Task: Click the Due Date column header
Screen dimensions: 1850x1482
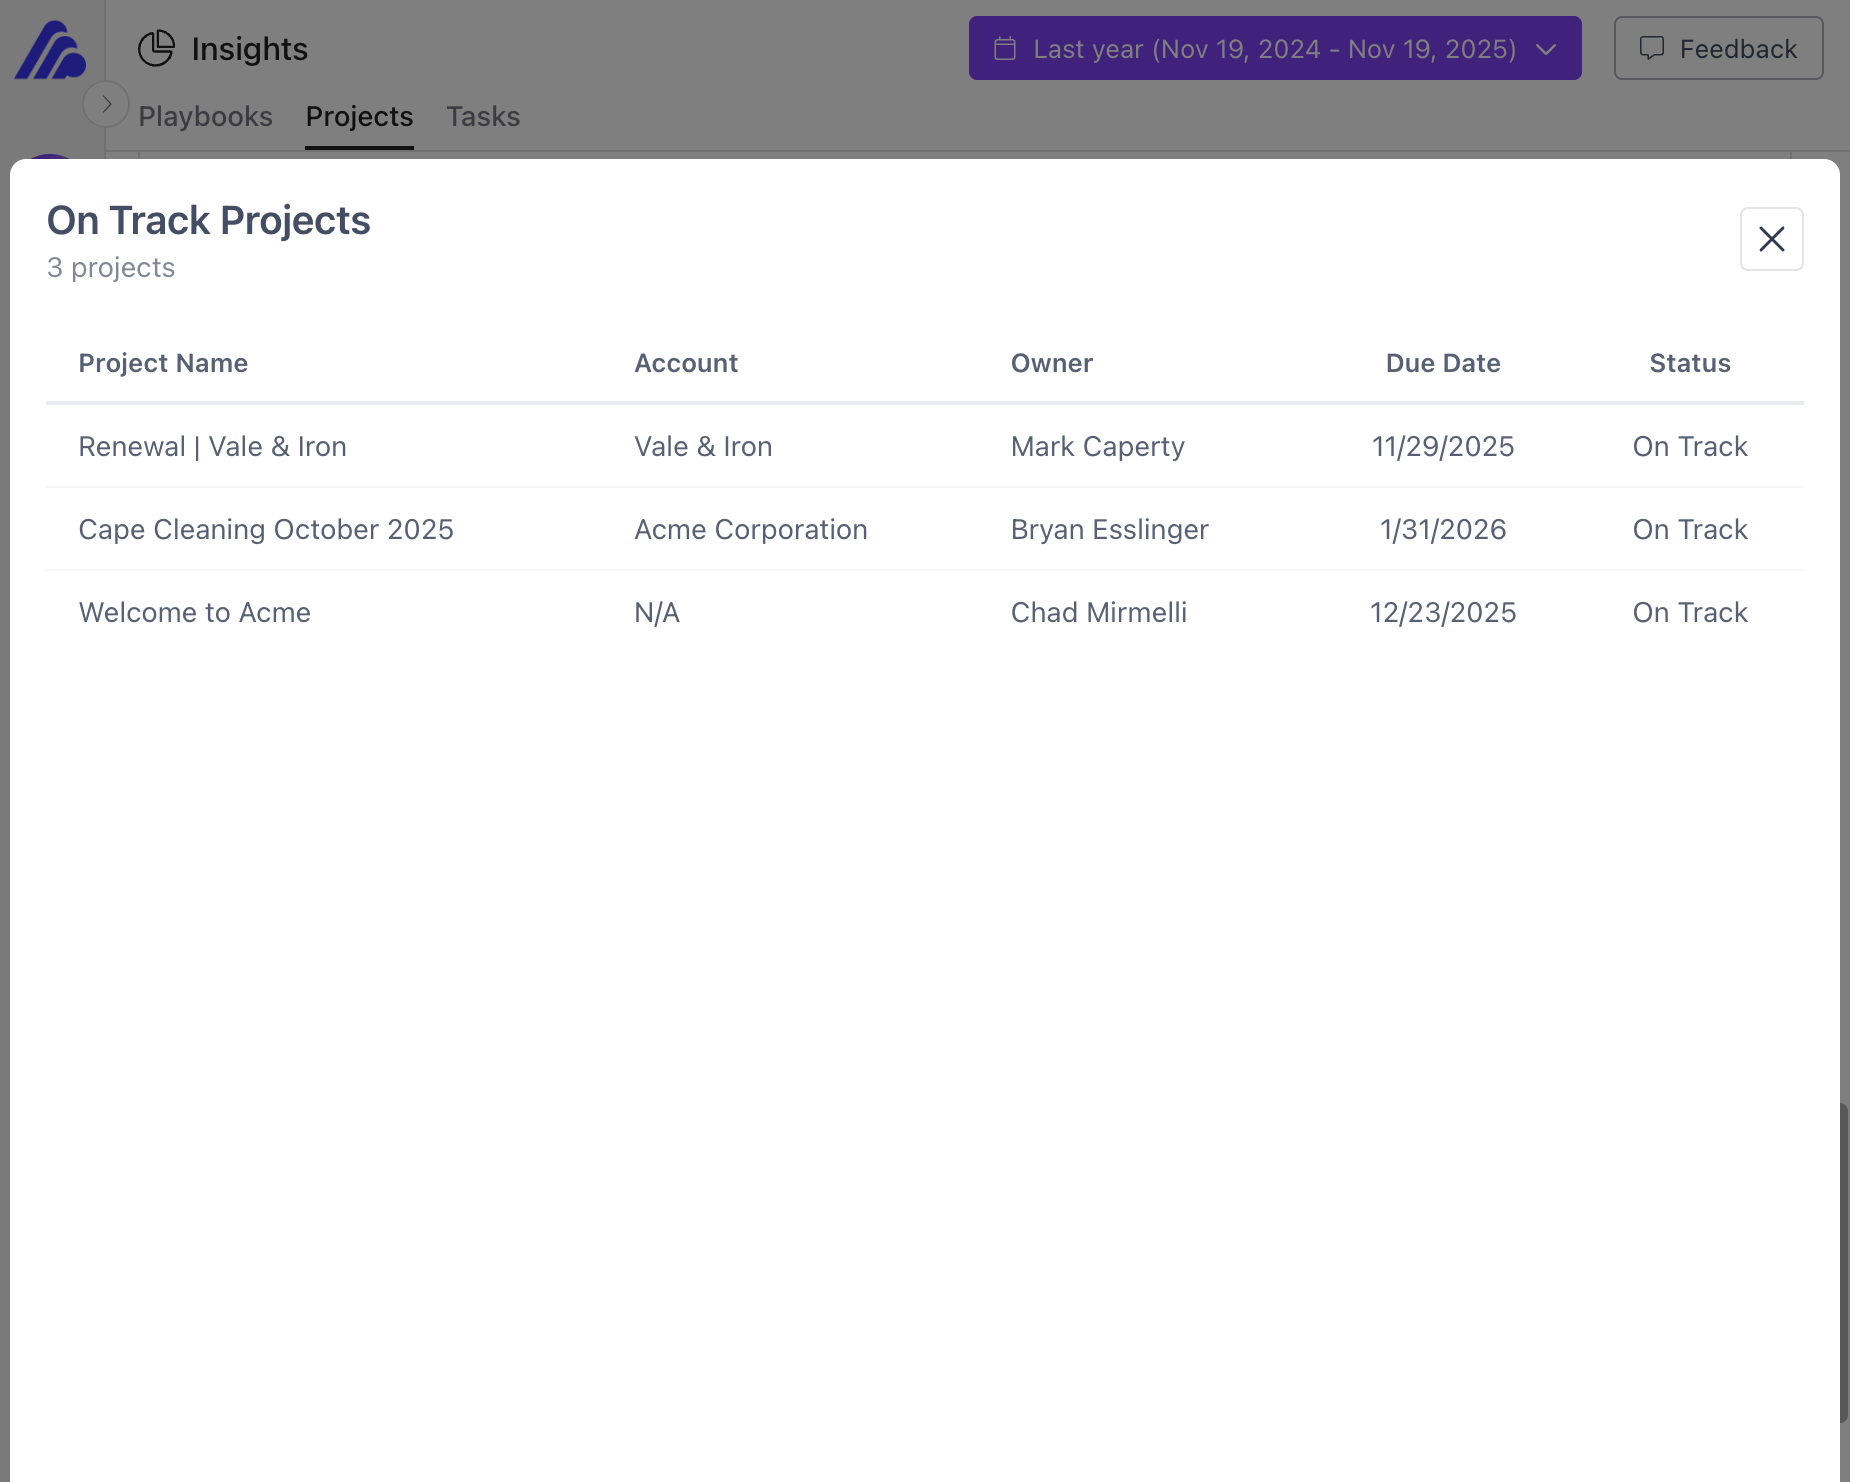Action: 1442,363
